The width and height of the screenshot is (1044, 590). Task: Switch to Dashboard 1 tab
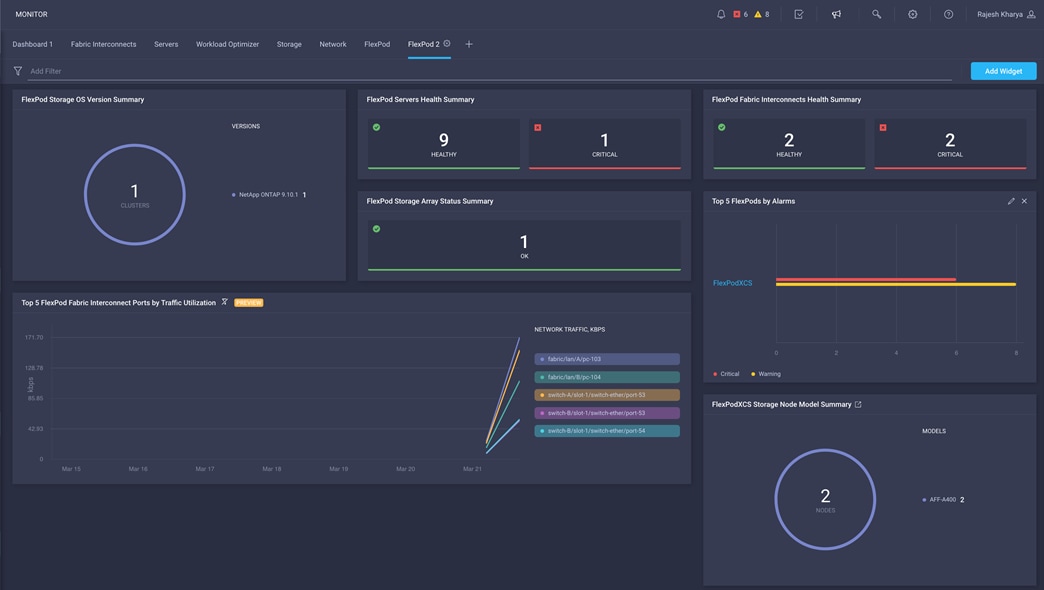tap(33, 45)
